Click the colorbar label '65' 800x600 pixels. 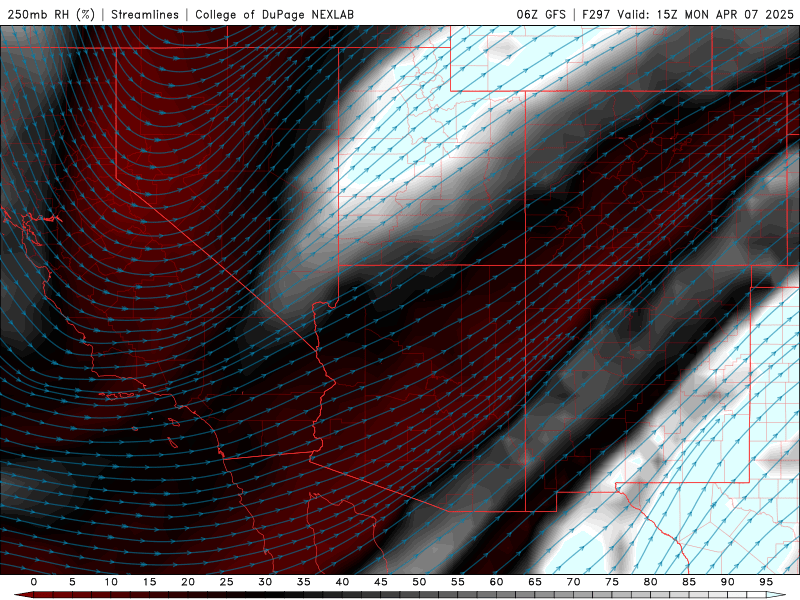coord(535,582)
